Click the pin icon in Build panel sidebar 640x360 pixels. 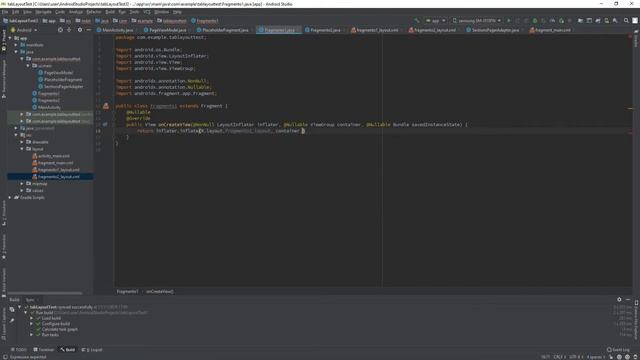point(12,320)
